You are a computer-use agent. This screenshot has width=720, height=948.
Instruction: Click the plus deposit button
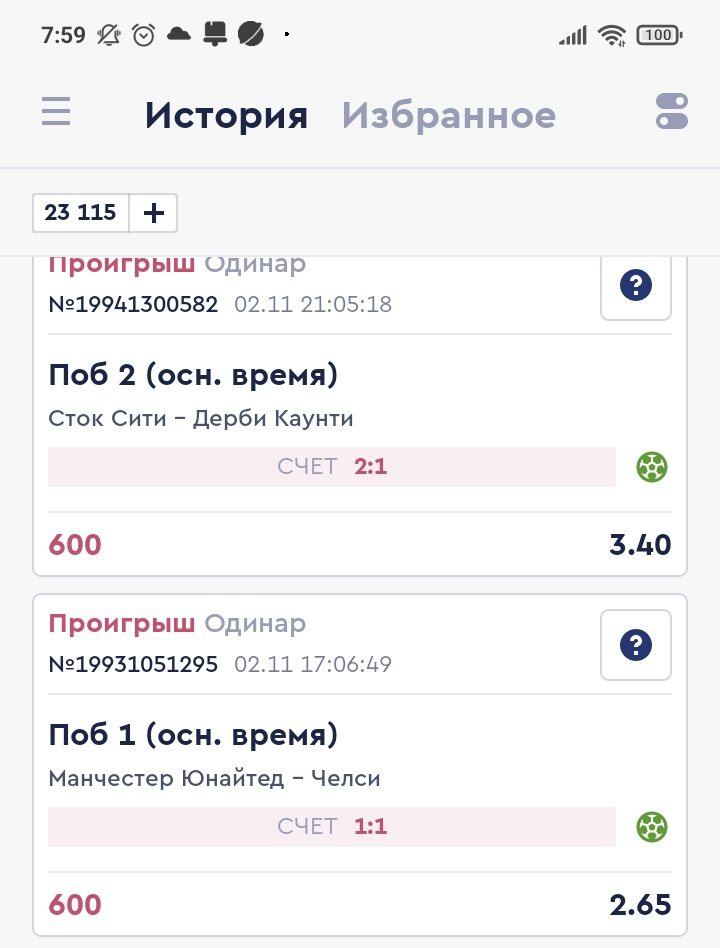154,212
